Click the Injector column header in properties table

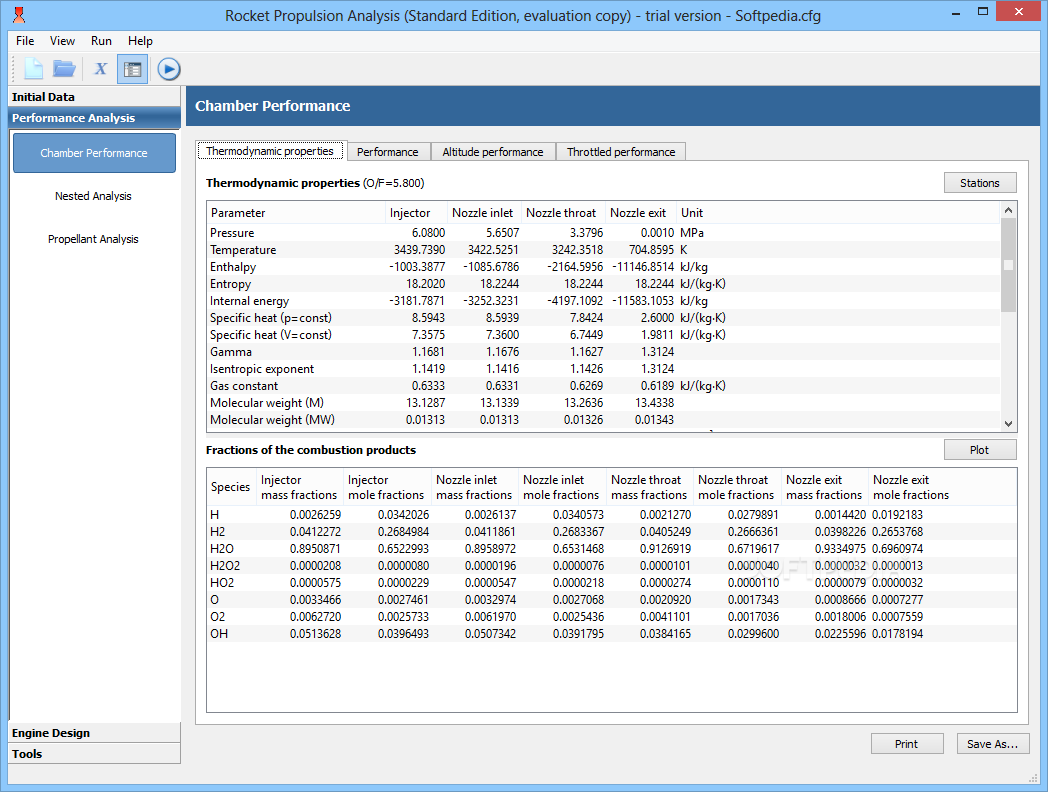tap(416, 213)
